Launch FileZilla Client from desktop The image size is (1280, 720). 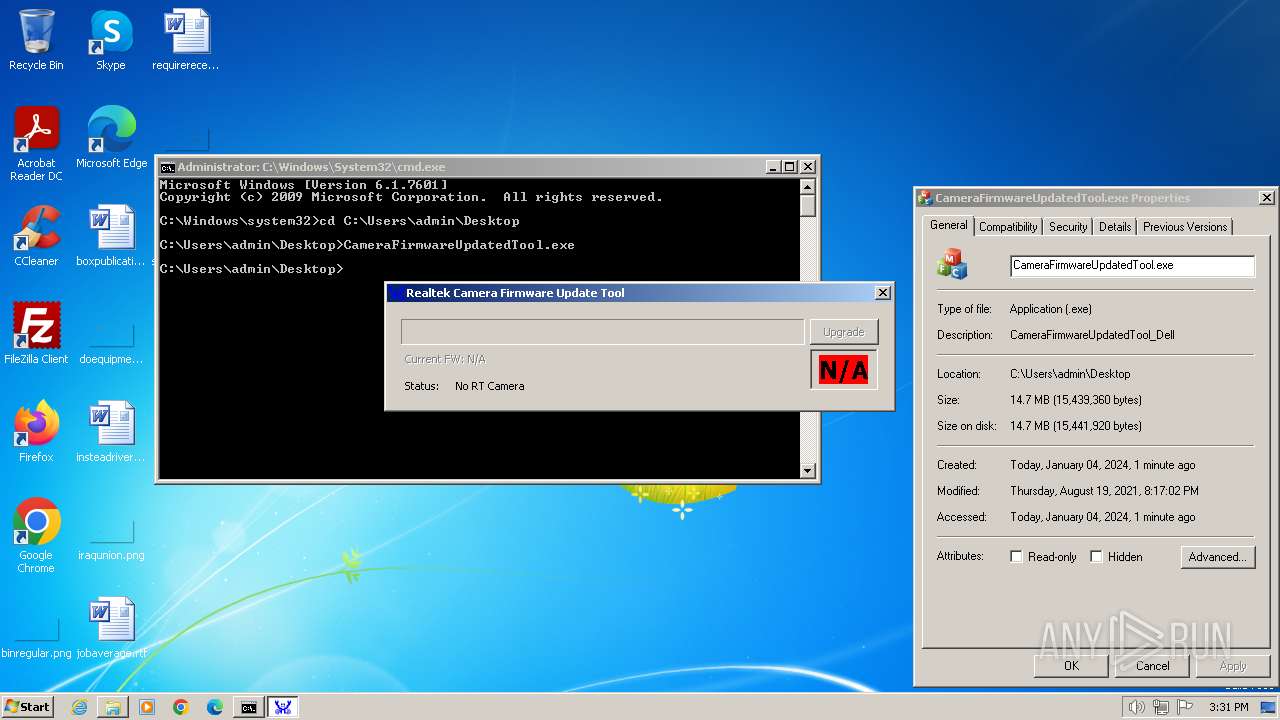[x=36, y=334]
